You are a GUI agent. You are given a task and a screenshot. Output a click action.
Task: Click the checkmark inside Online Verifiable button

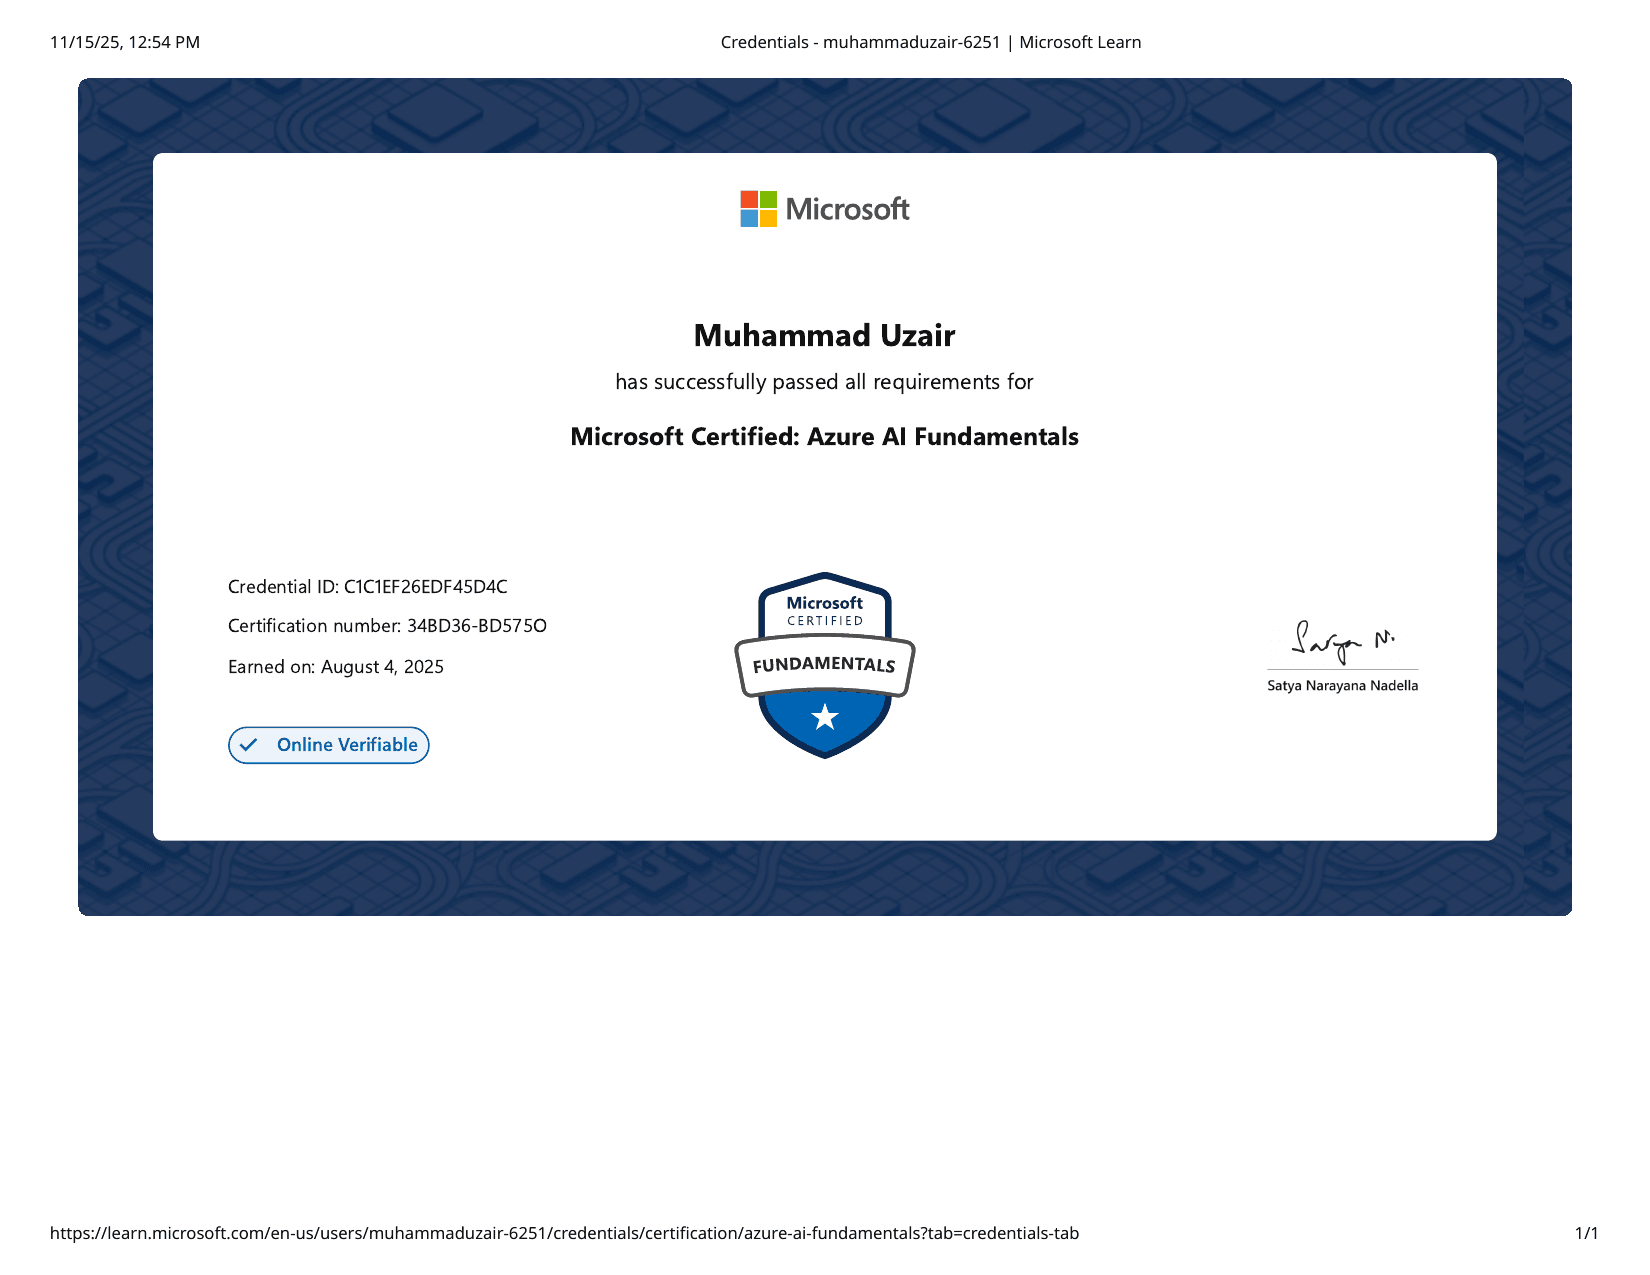click(249, 745)
